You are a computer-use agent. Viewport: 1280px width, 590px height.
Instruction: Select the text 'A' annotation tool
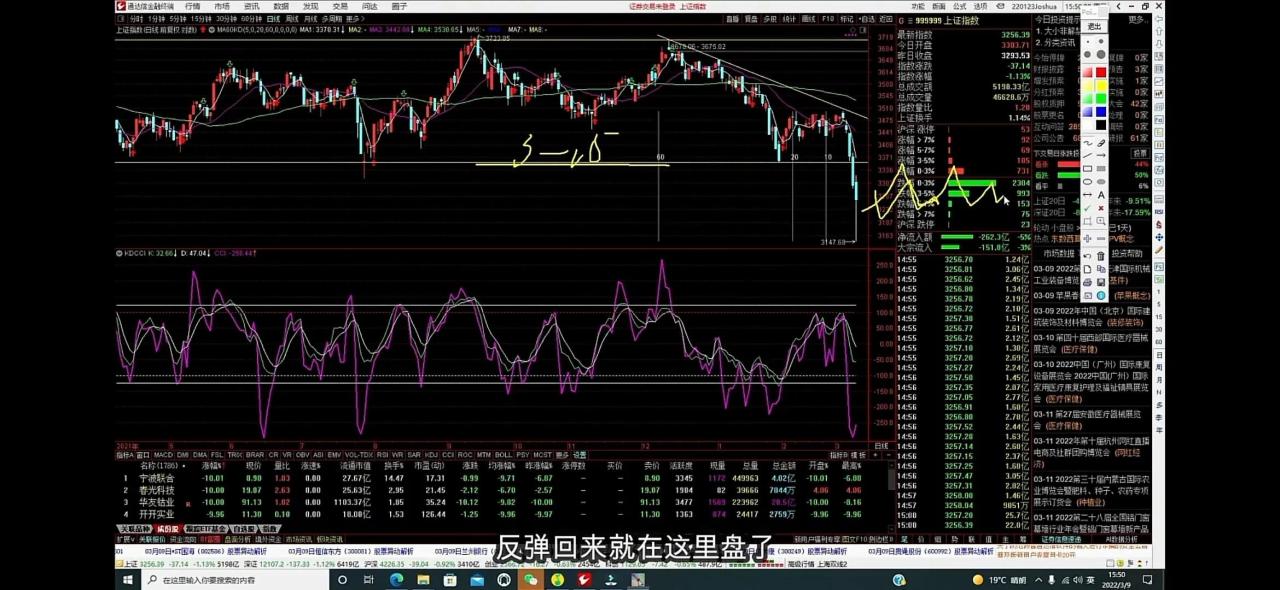(x=1100, y=194)
